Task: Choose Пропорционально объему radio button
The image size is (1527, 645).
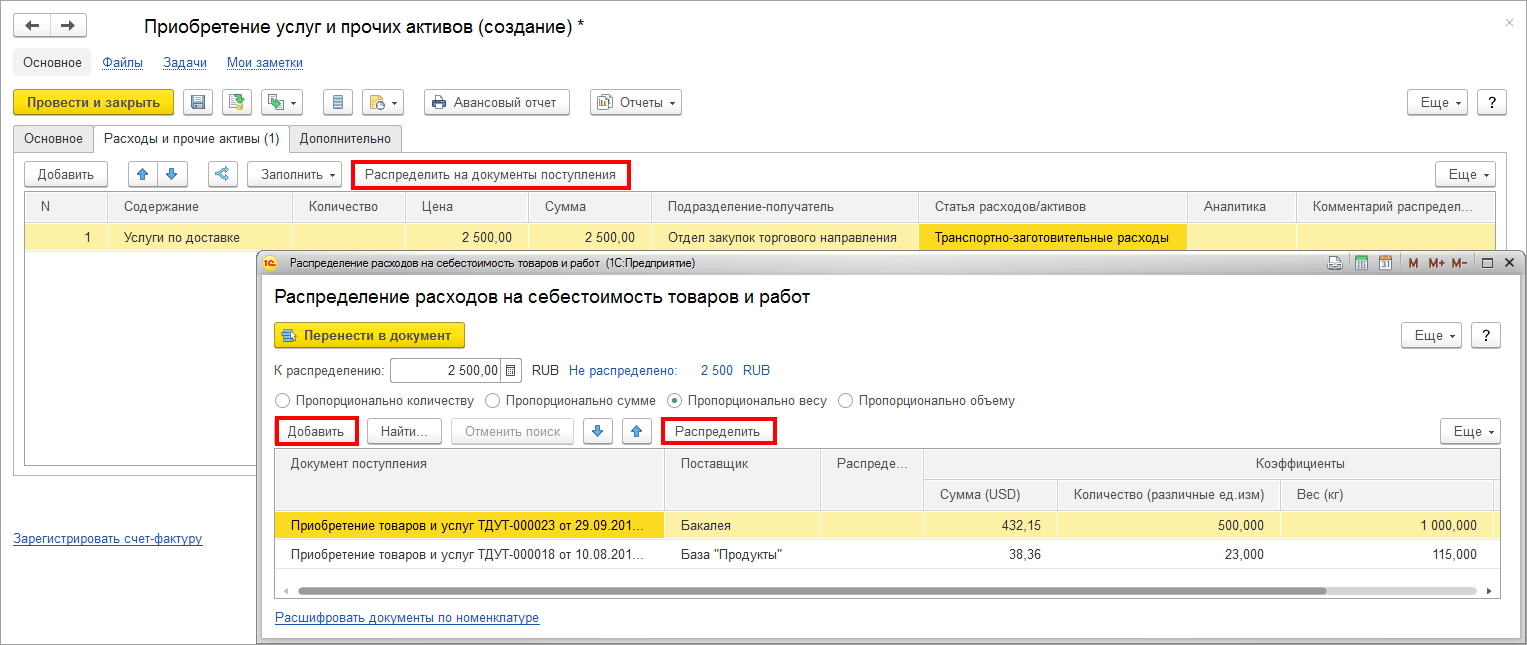Action: [x=845, y=401]
